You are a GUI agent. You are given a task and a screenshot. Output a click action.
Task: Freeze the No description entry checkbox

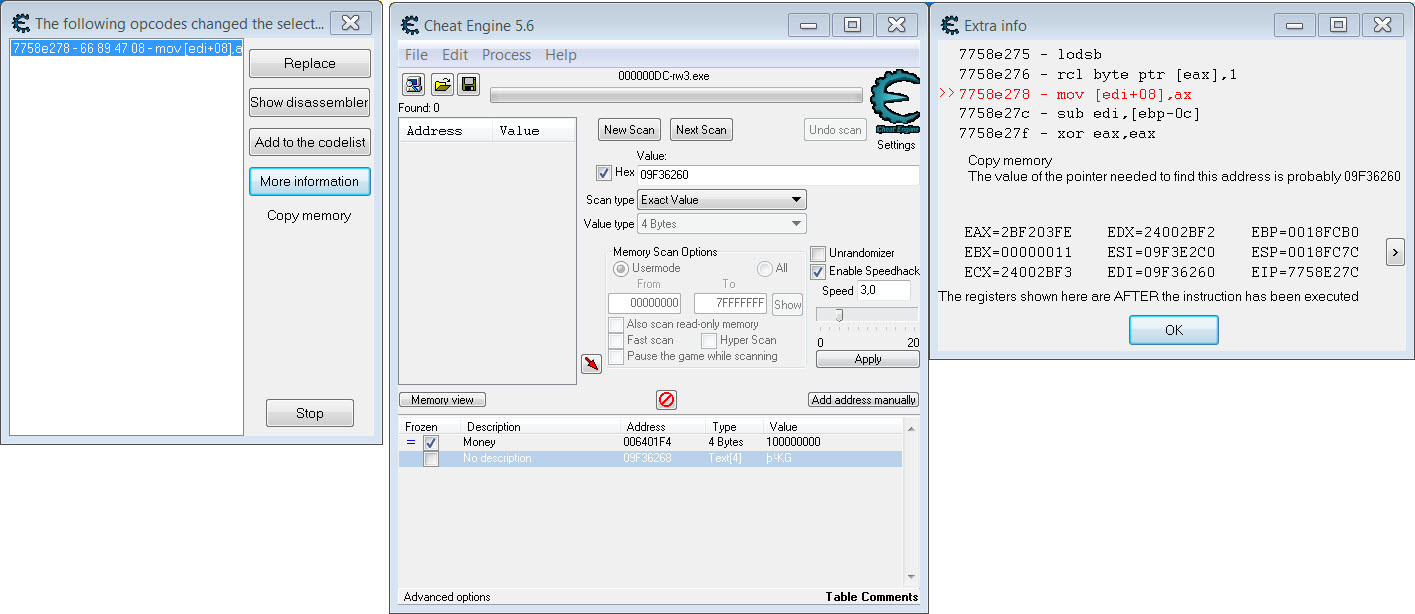(431, 459)
